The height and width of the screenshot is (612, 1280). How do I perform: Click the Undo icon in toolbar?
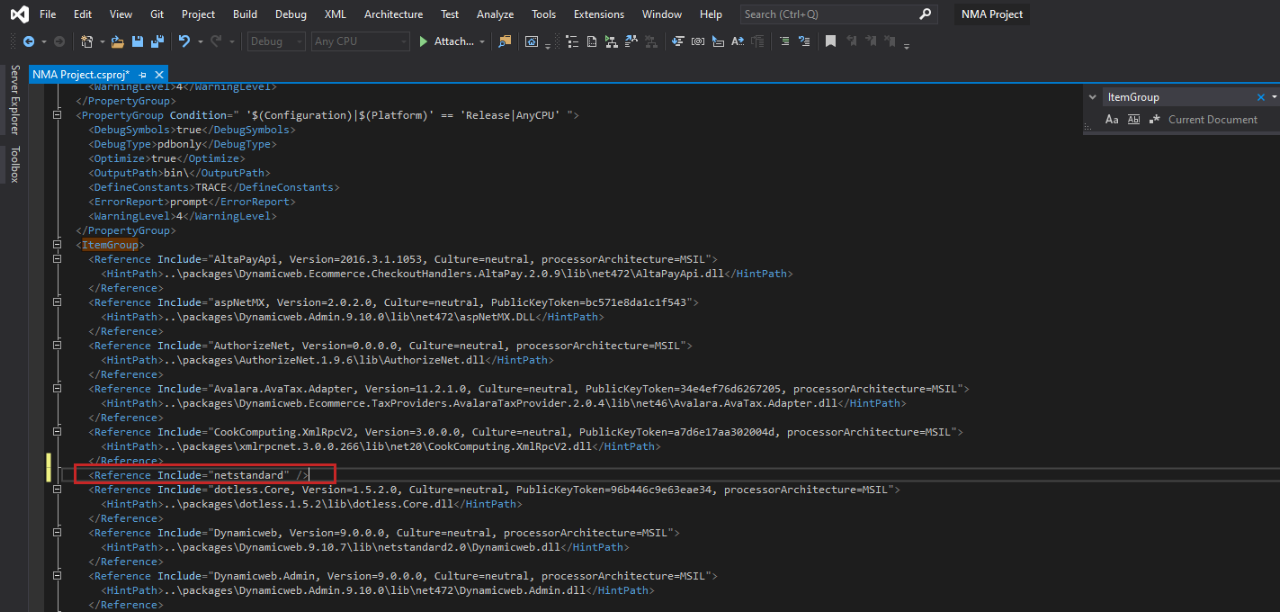184,42
